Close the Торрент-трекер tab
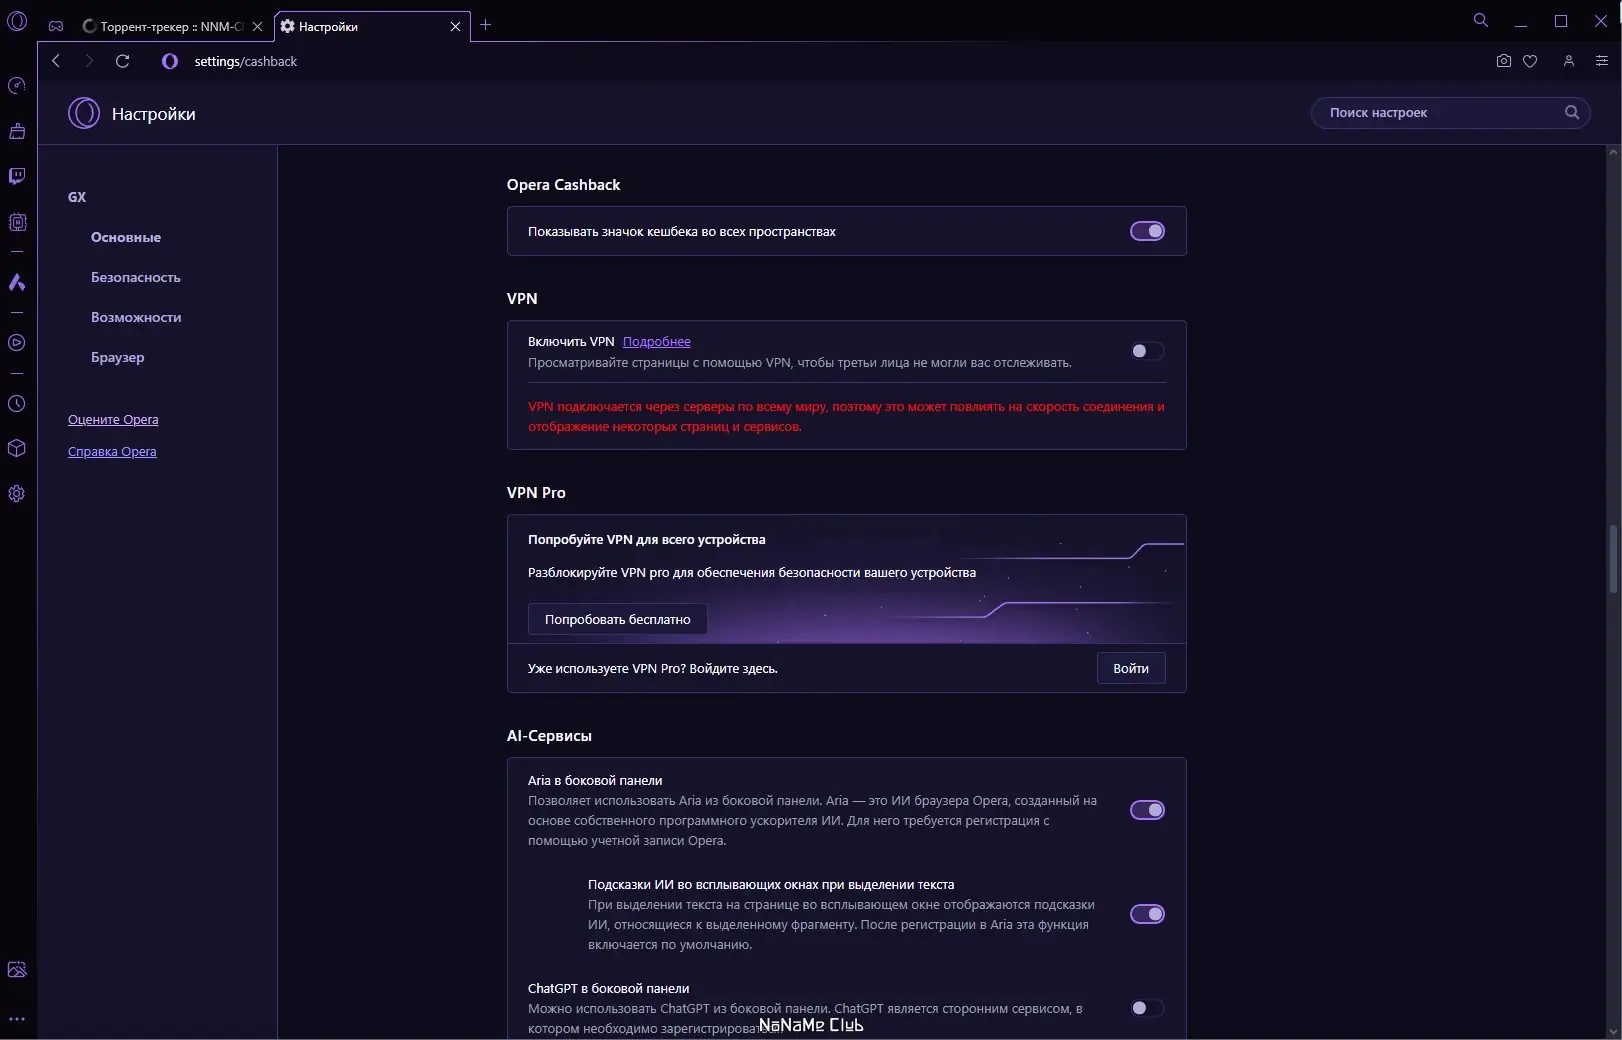This screenshot has width=1622, height=1040. click(x=257, y=27)
